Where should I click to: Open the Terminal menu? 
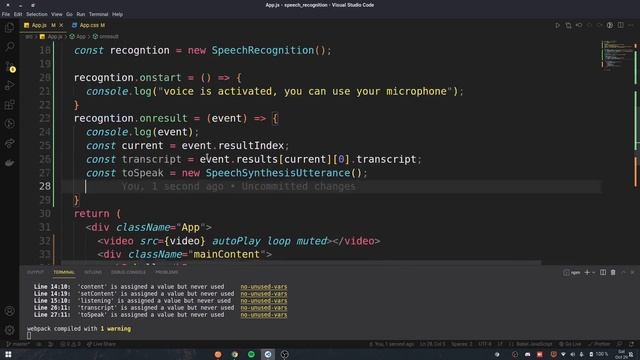pos(98,14)
